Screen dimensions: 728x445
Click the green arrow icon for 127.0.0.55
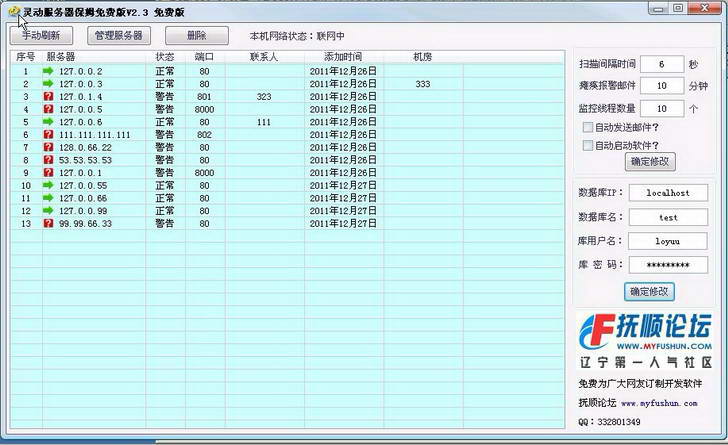pos(48,185)
